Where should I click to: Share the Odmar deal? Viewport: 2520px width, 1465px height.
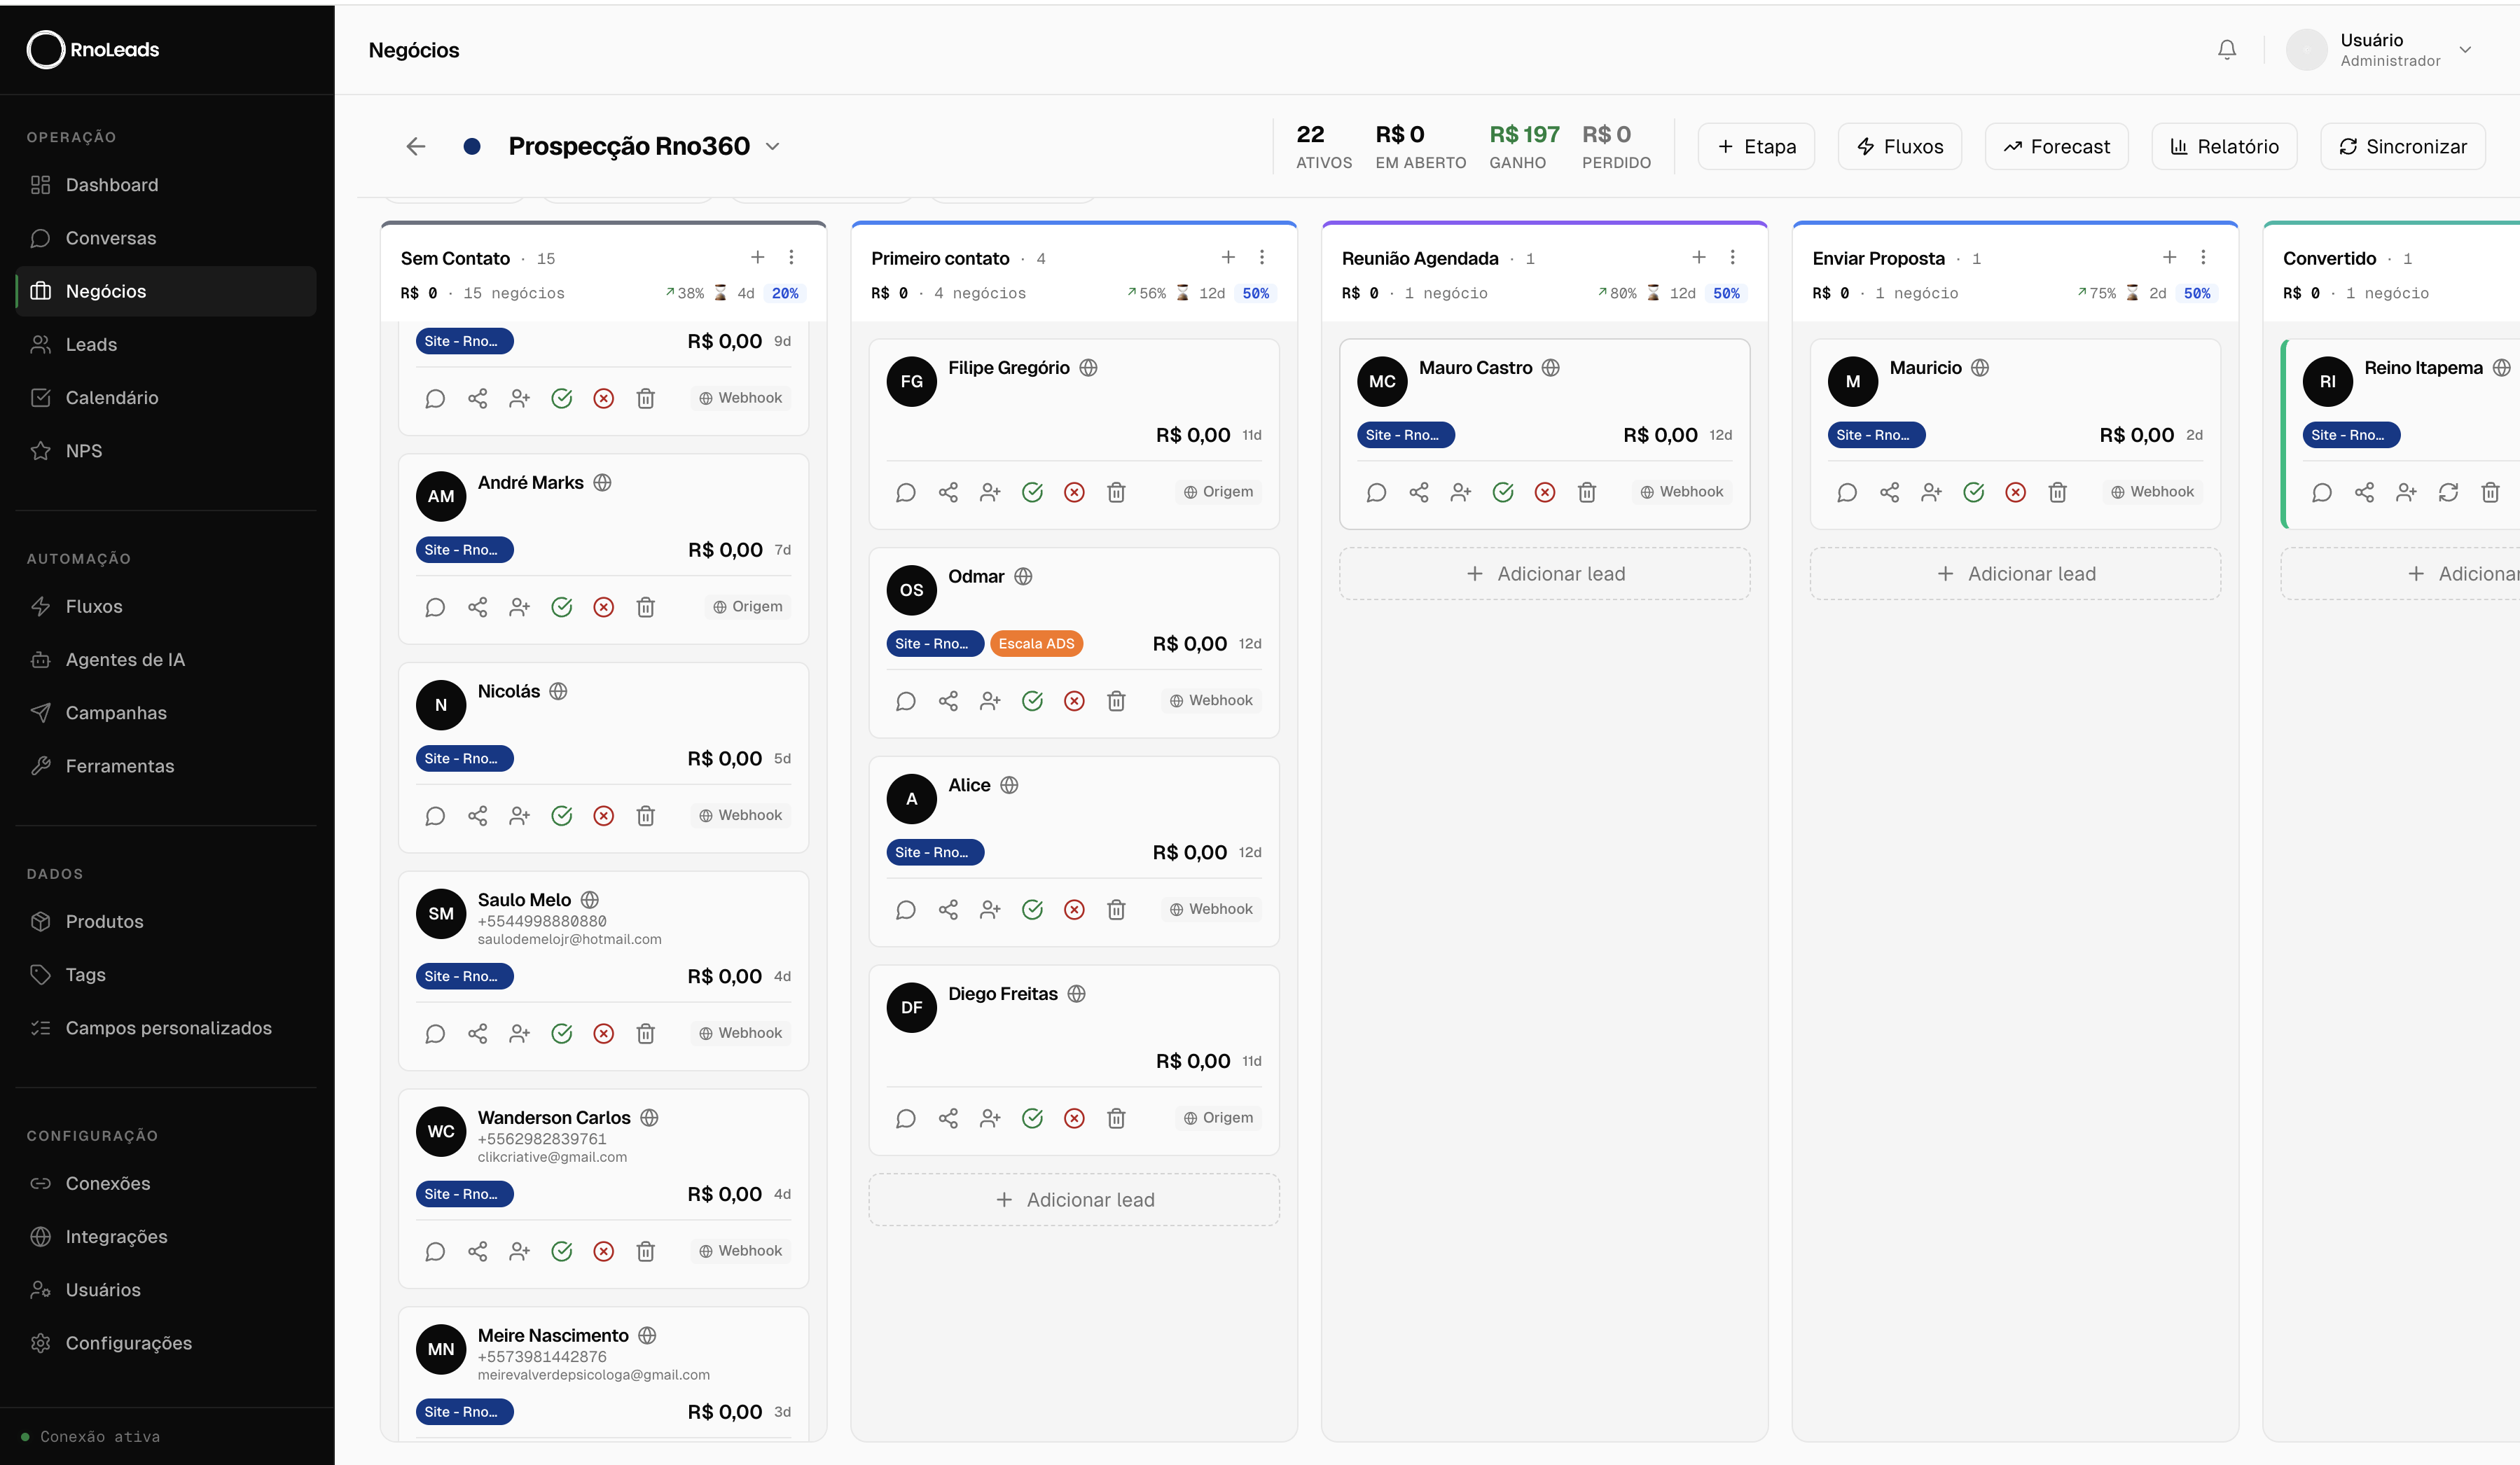click(948, 701)
